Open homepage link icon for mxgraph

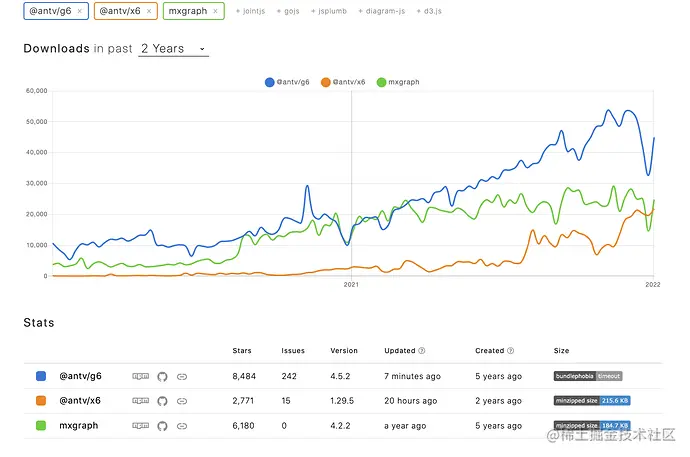(182, 426)
